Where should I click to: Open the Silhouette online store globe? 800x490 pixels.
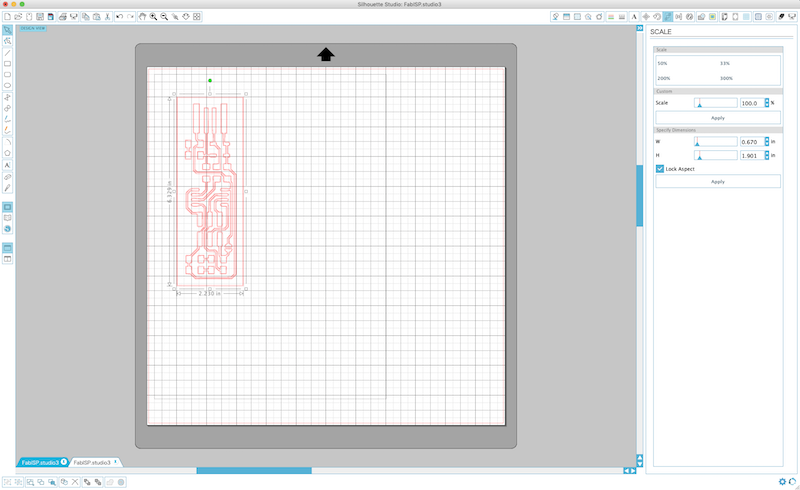(x=8, y=229)
